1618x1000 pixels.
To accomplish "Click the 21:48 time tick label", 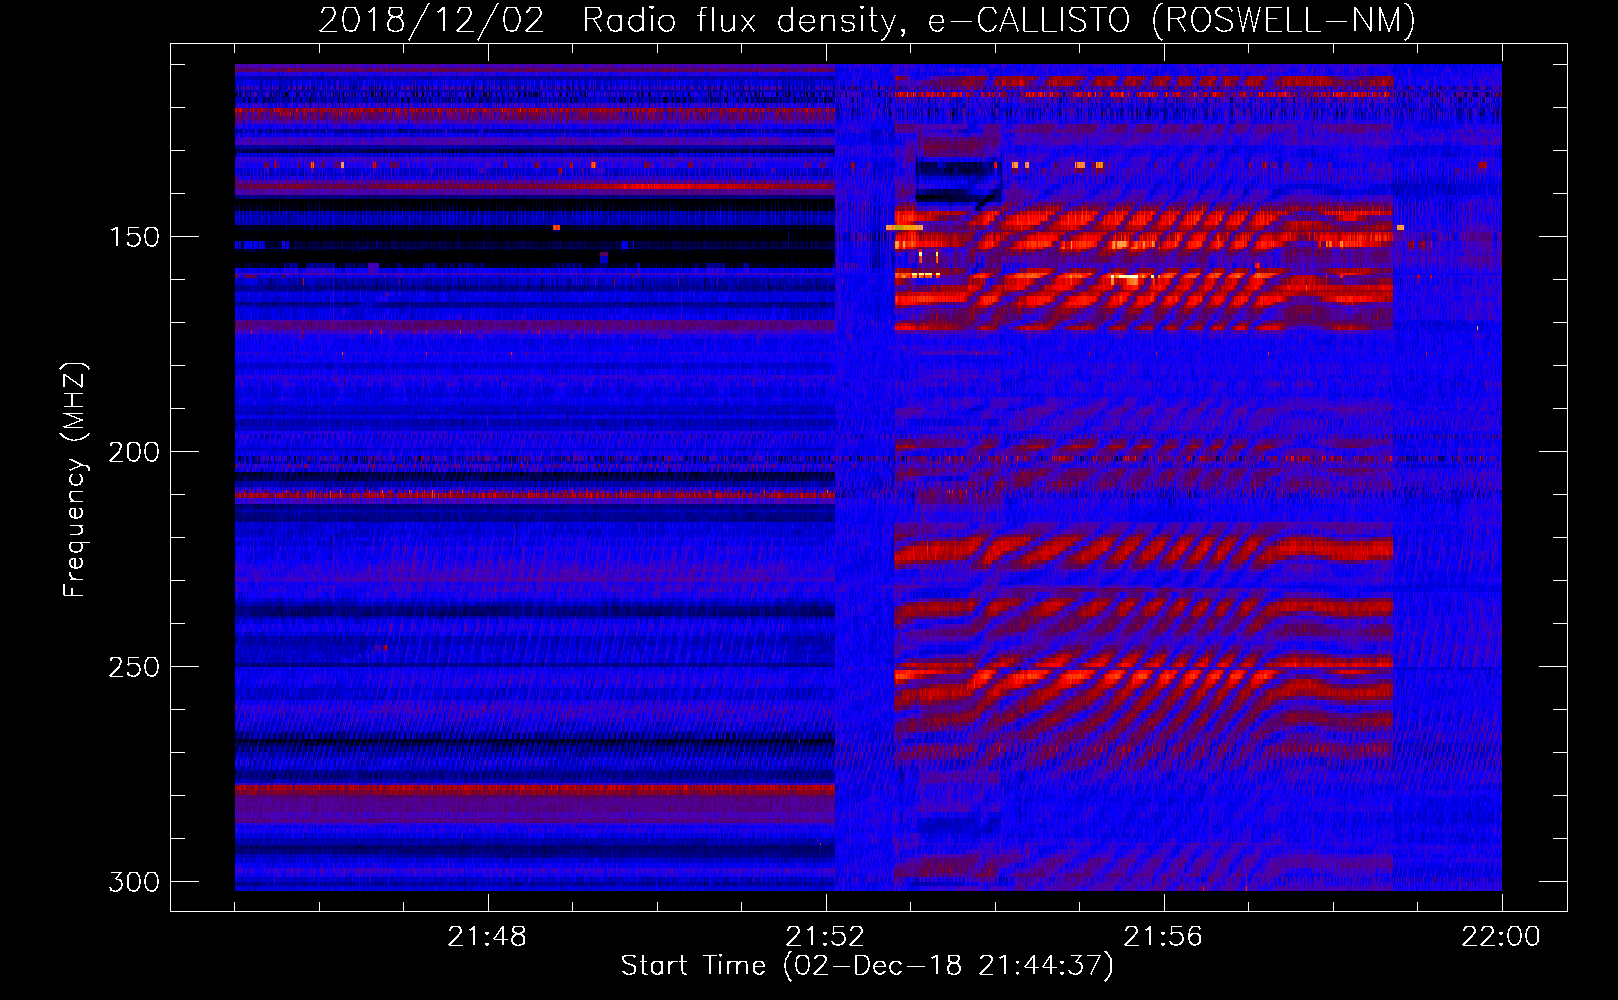I will coord(487,937).
